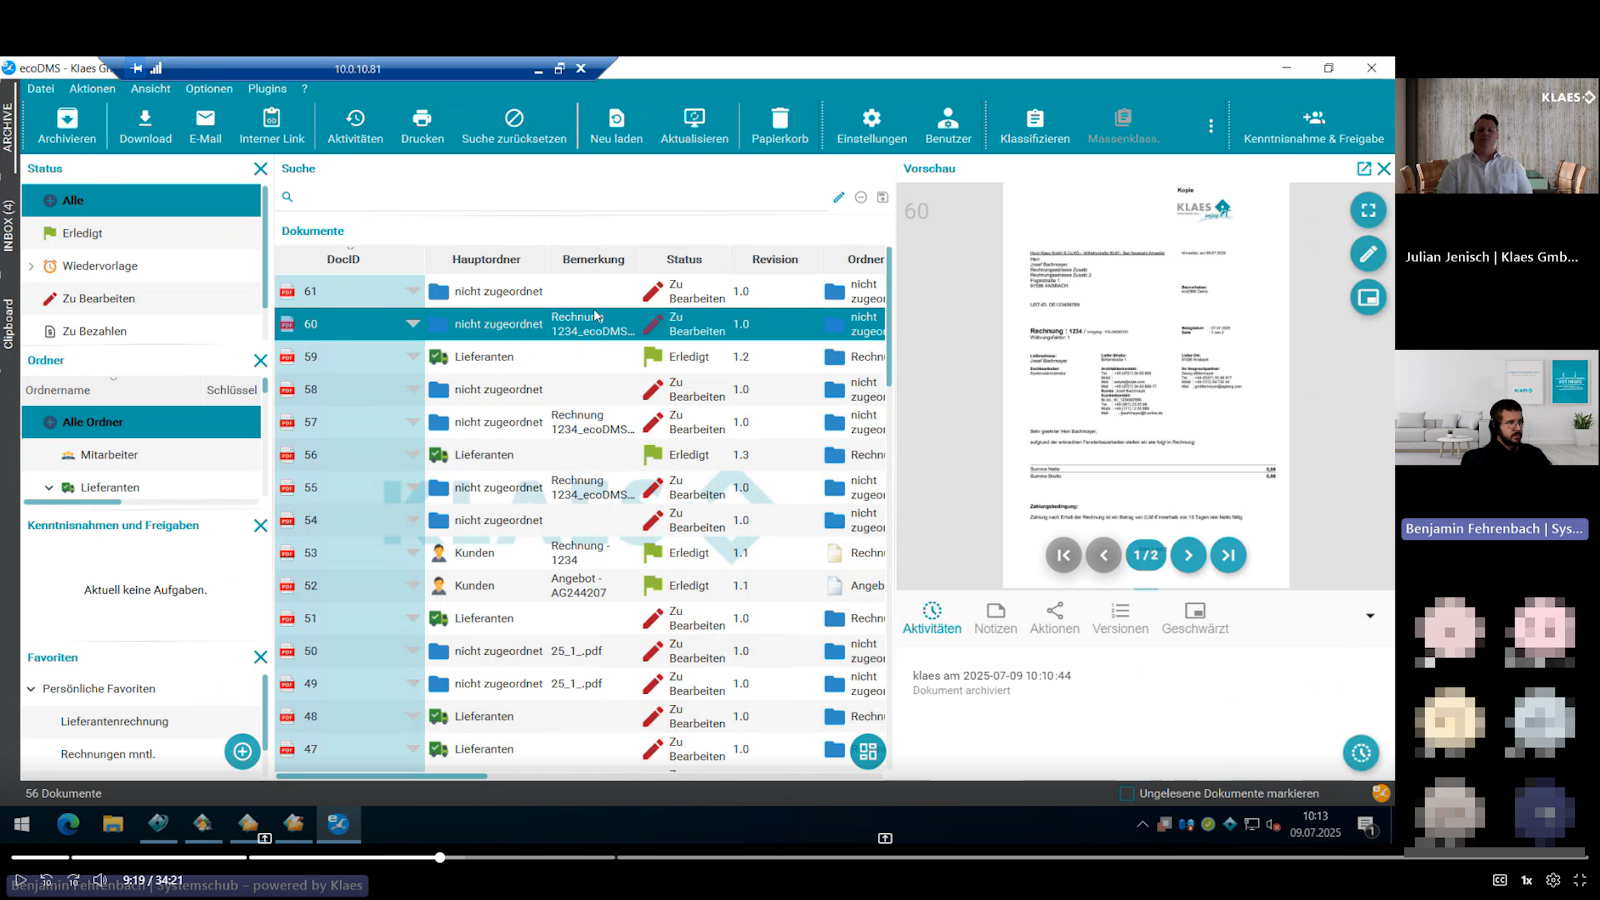Click the pencil edit button in preview
The width and height of the screenshot is (1600, 900).
coord(1367,254)
